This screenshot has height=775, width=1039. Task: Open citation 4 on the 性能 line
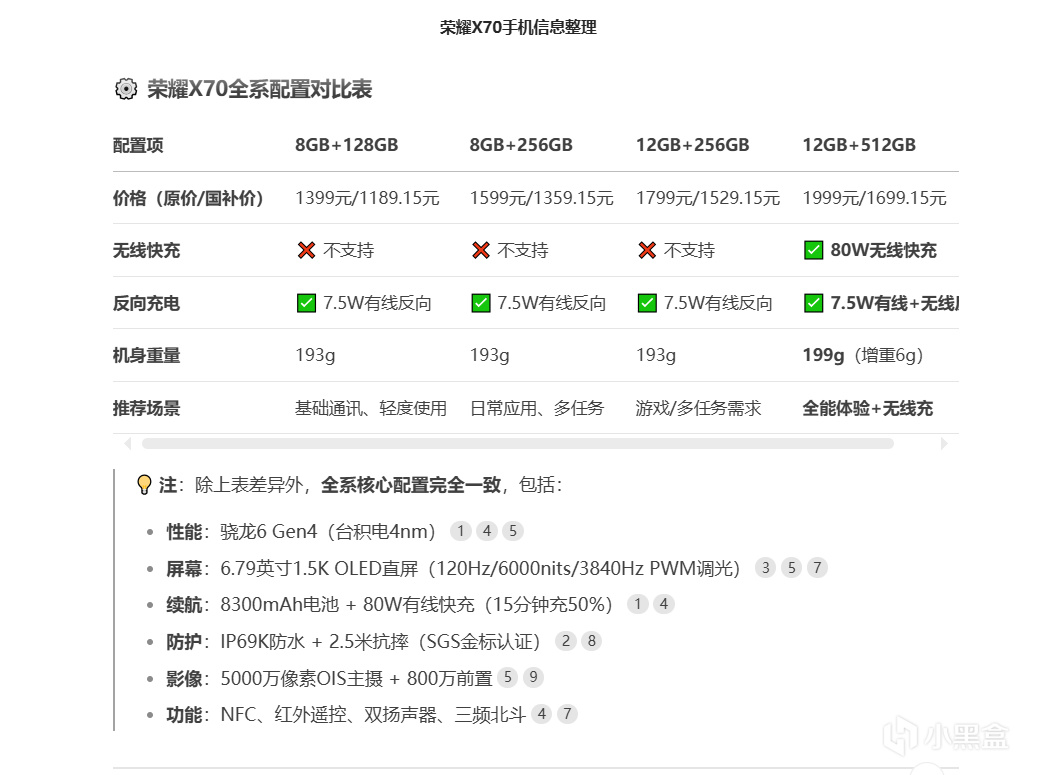[x=486, y=531]
